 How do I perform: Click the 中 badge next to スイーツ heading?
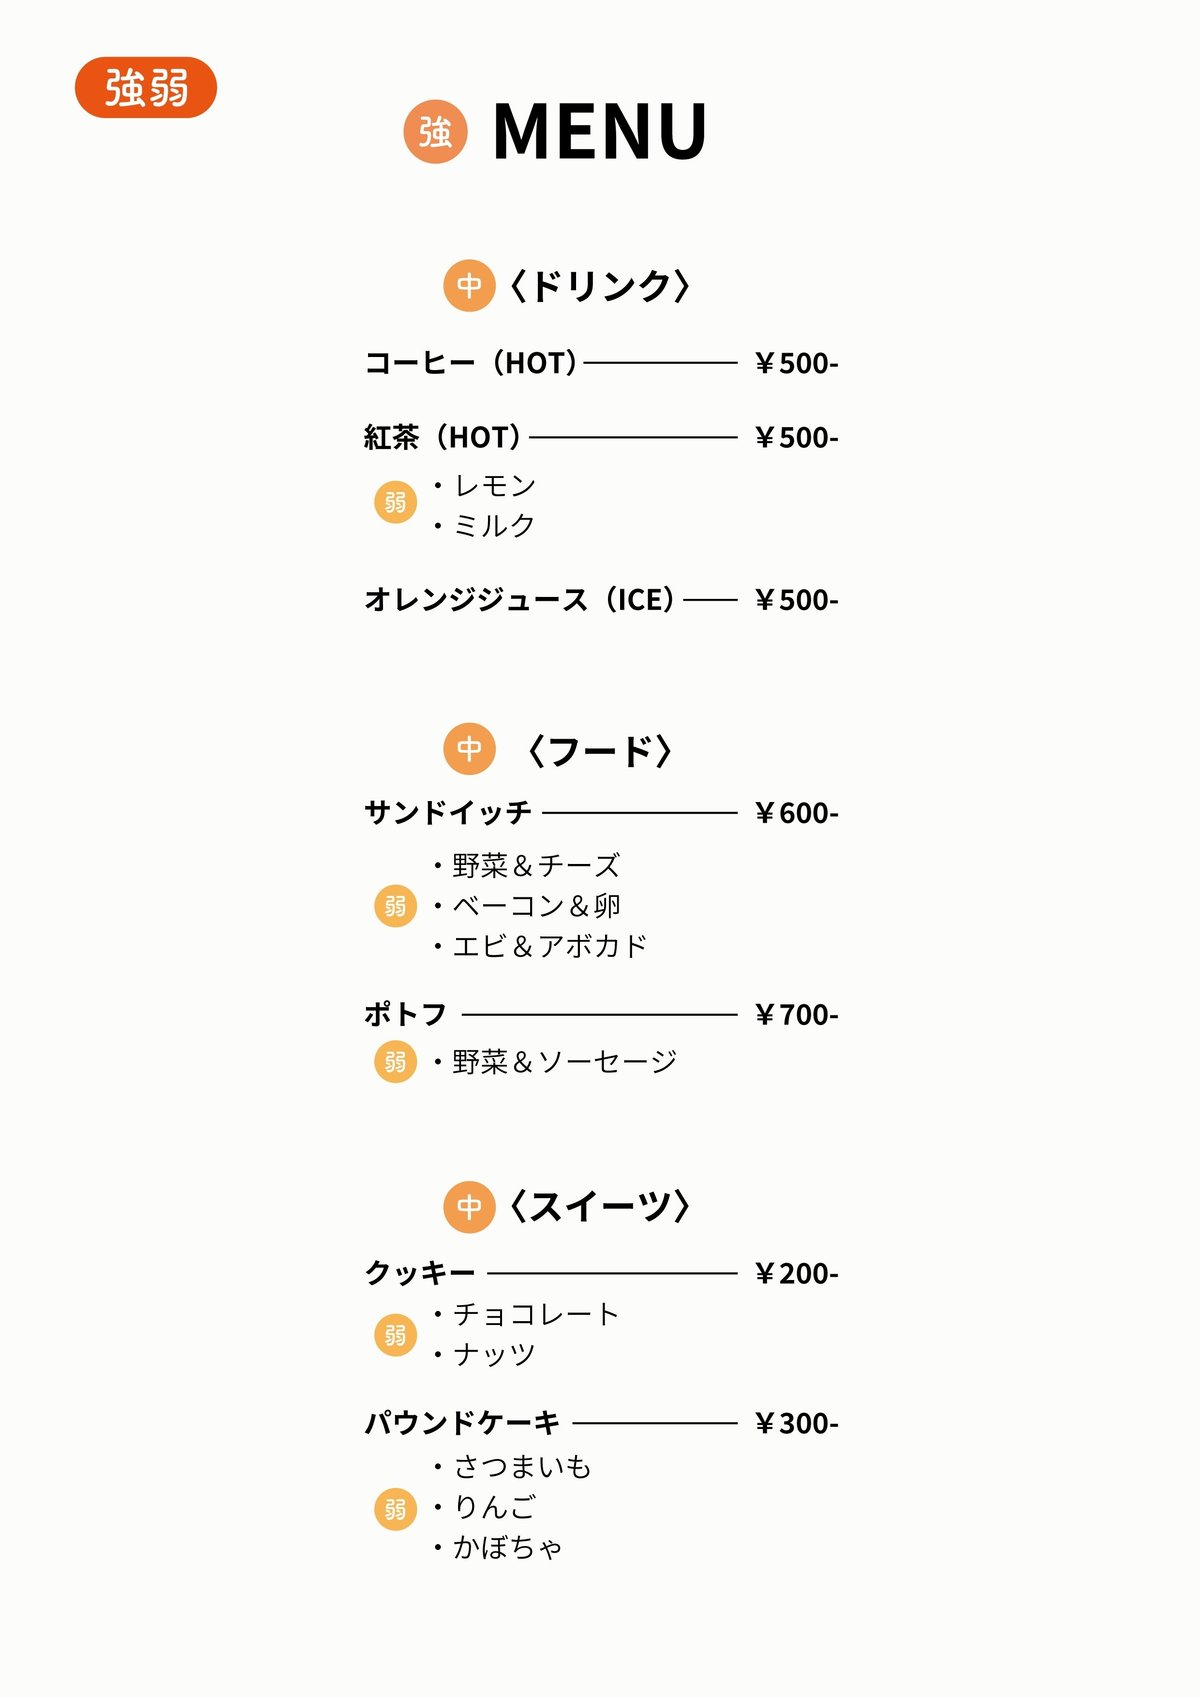tap(469, 1207)
